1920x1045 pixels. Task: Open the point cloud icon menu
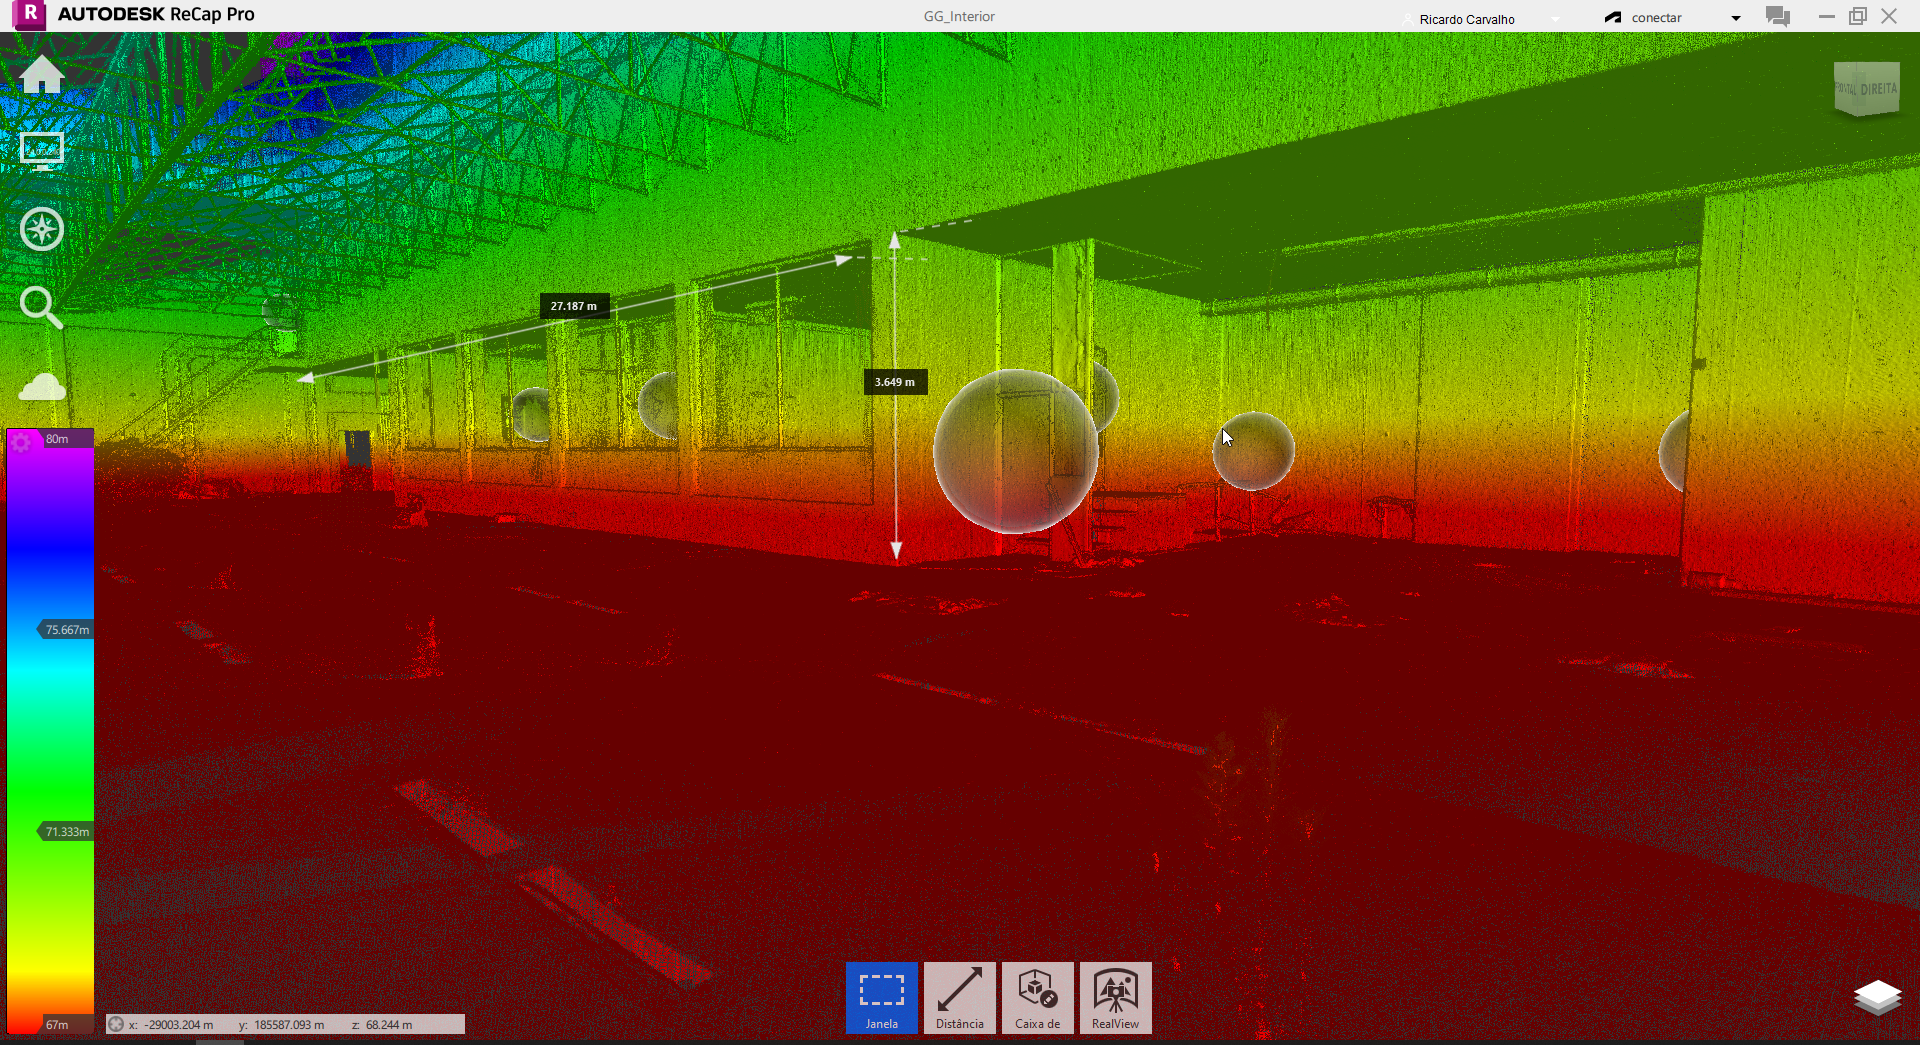point(42,387)
